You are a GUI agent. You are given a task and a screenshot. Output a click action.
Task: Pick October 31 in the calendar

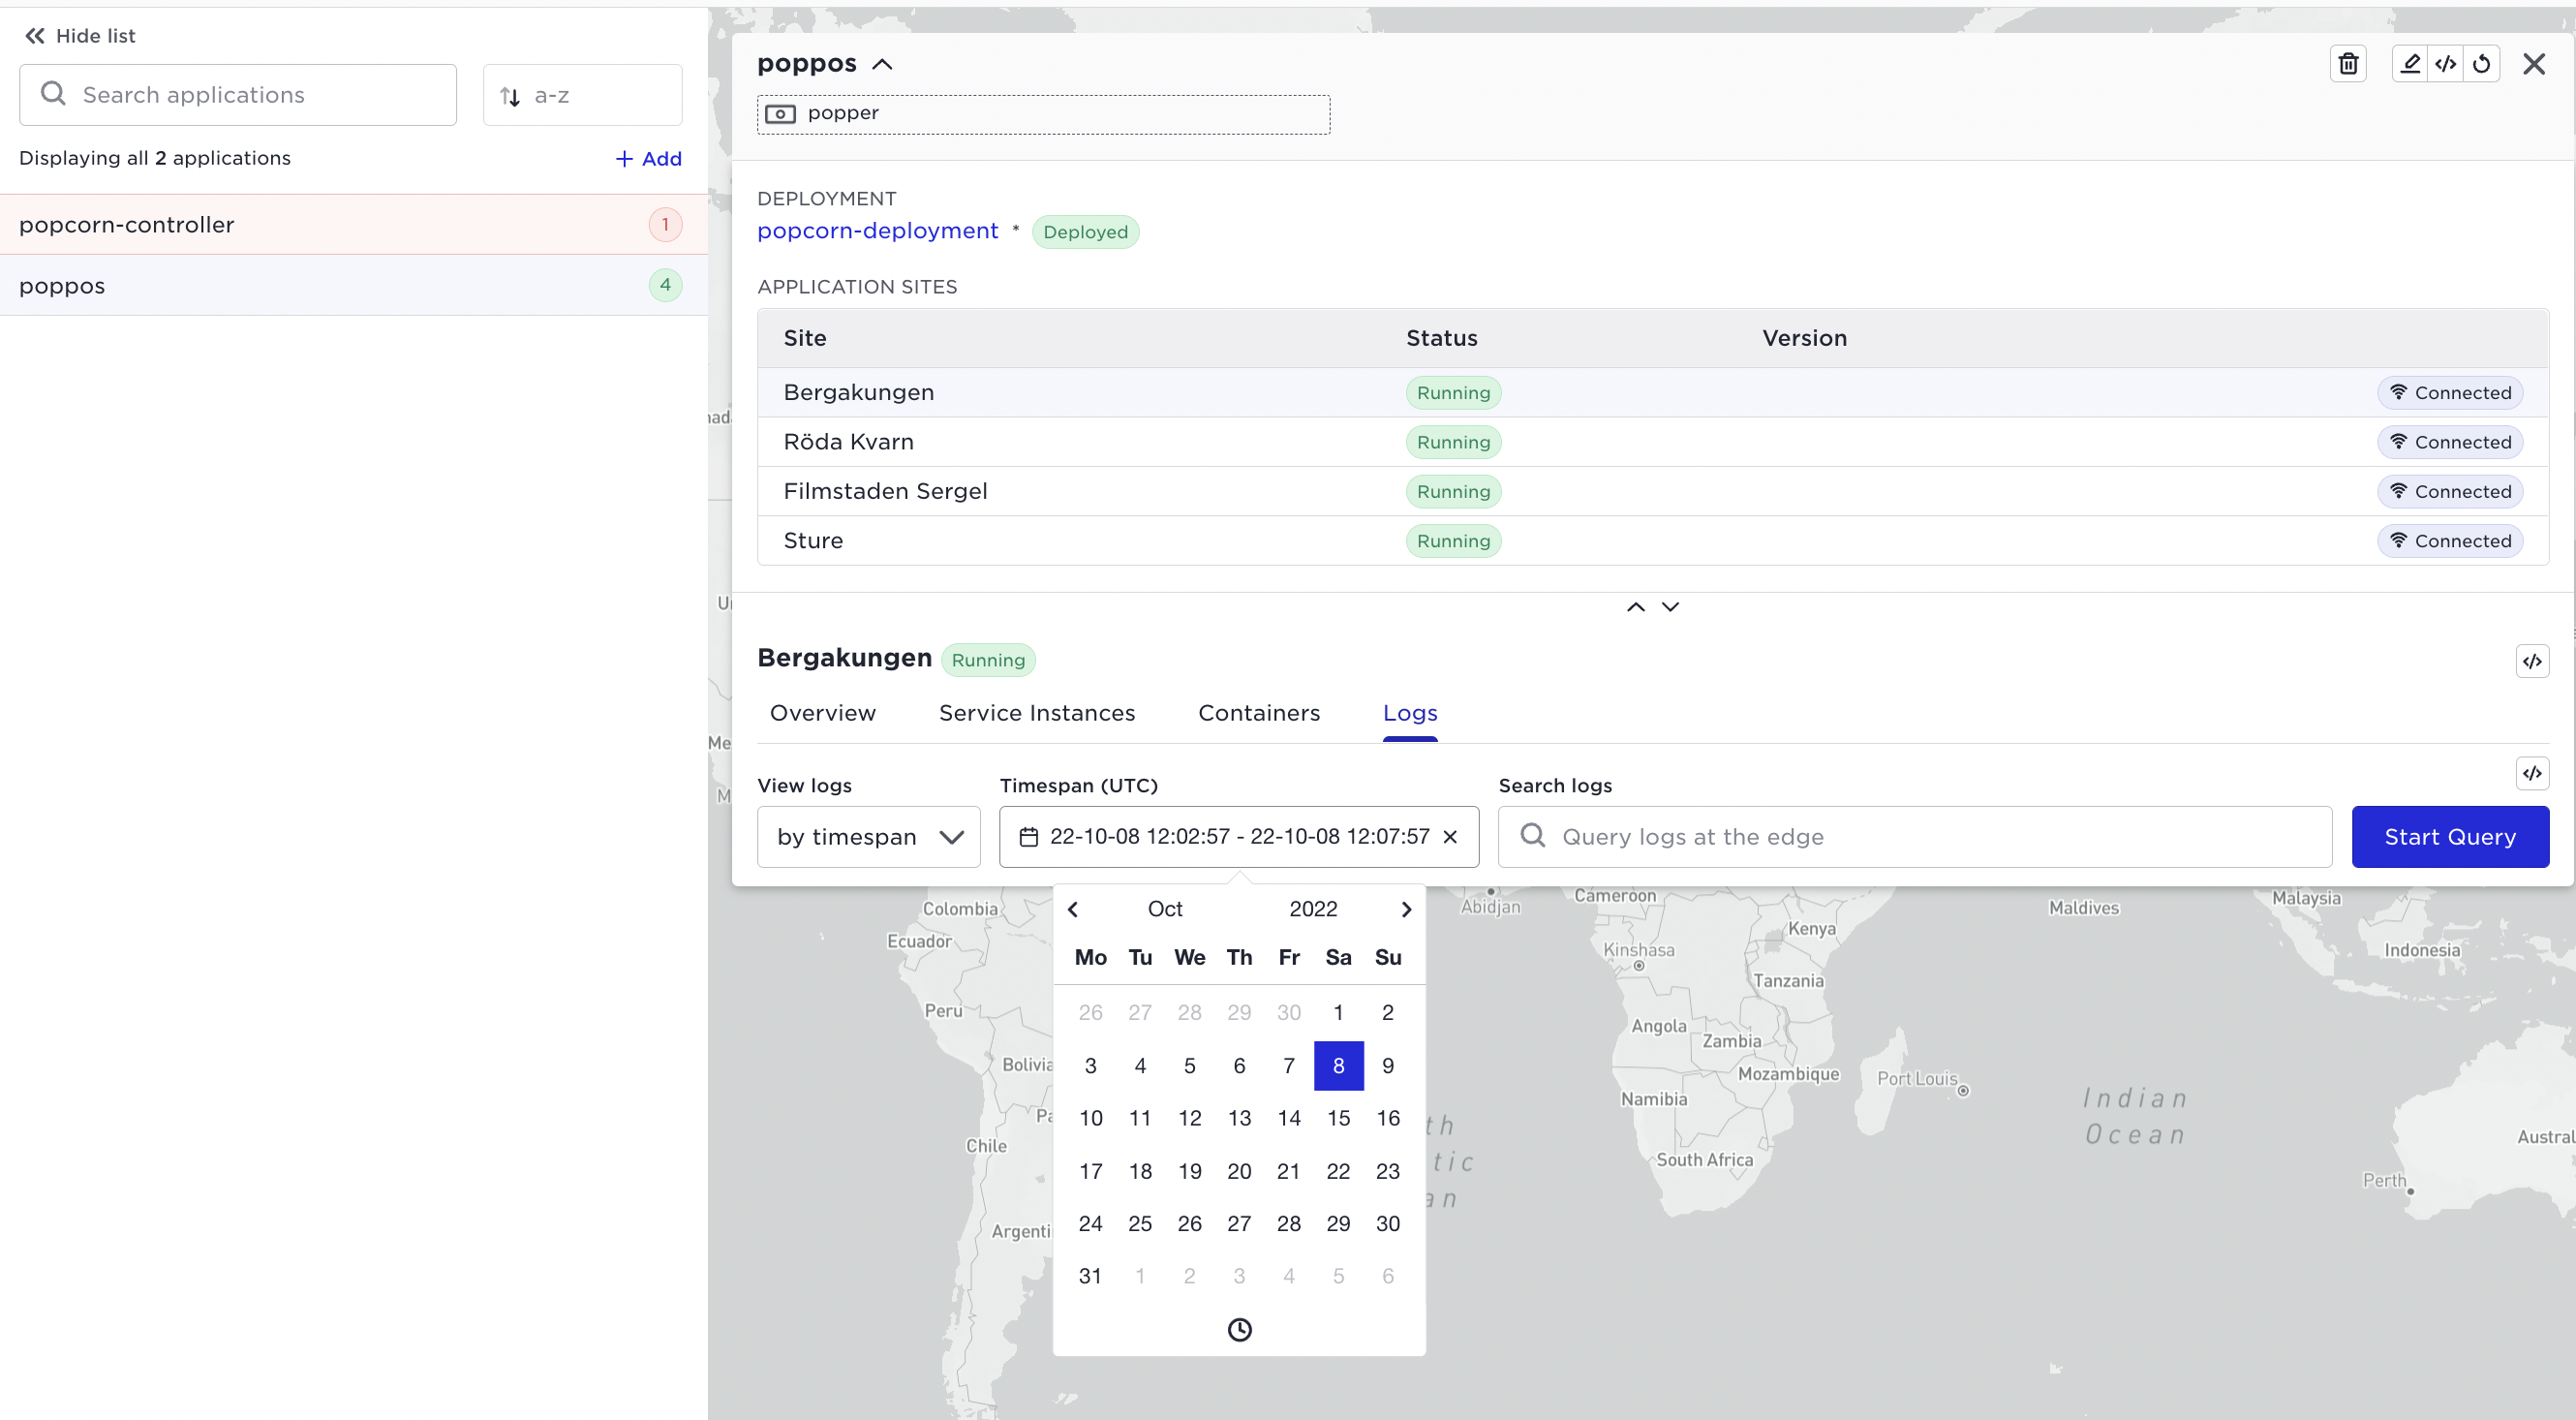pos(1090,1276)
